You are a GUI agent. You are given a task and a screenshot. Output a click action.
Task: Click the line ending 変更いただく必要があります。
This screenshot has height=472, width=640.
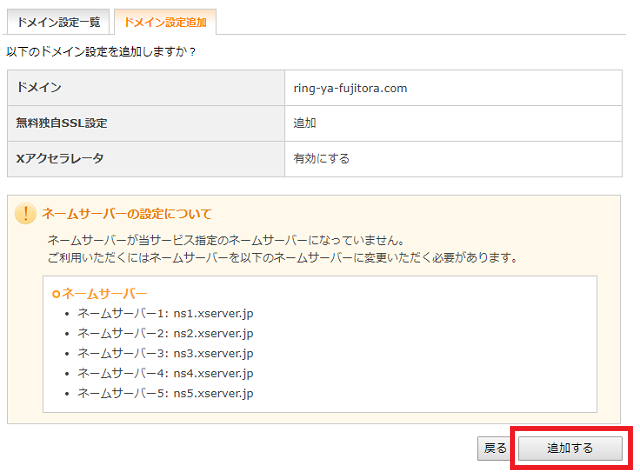click(283, 258)
